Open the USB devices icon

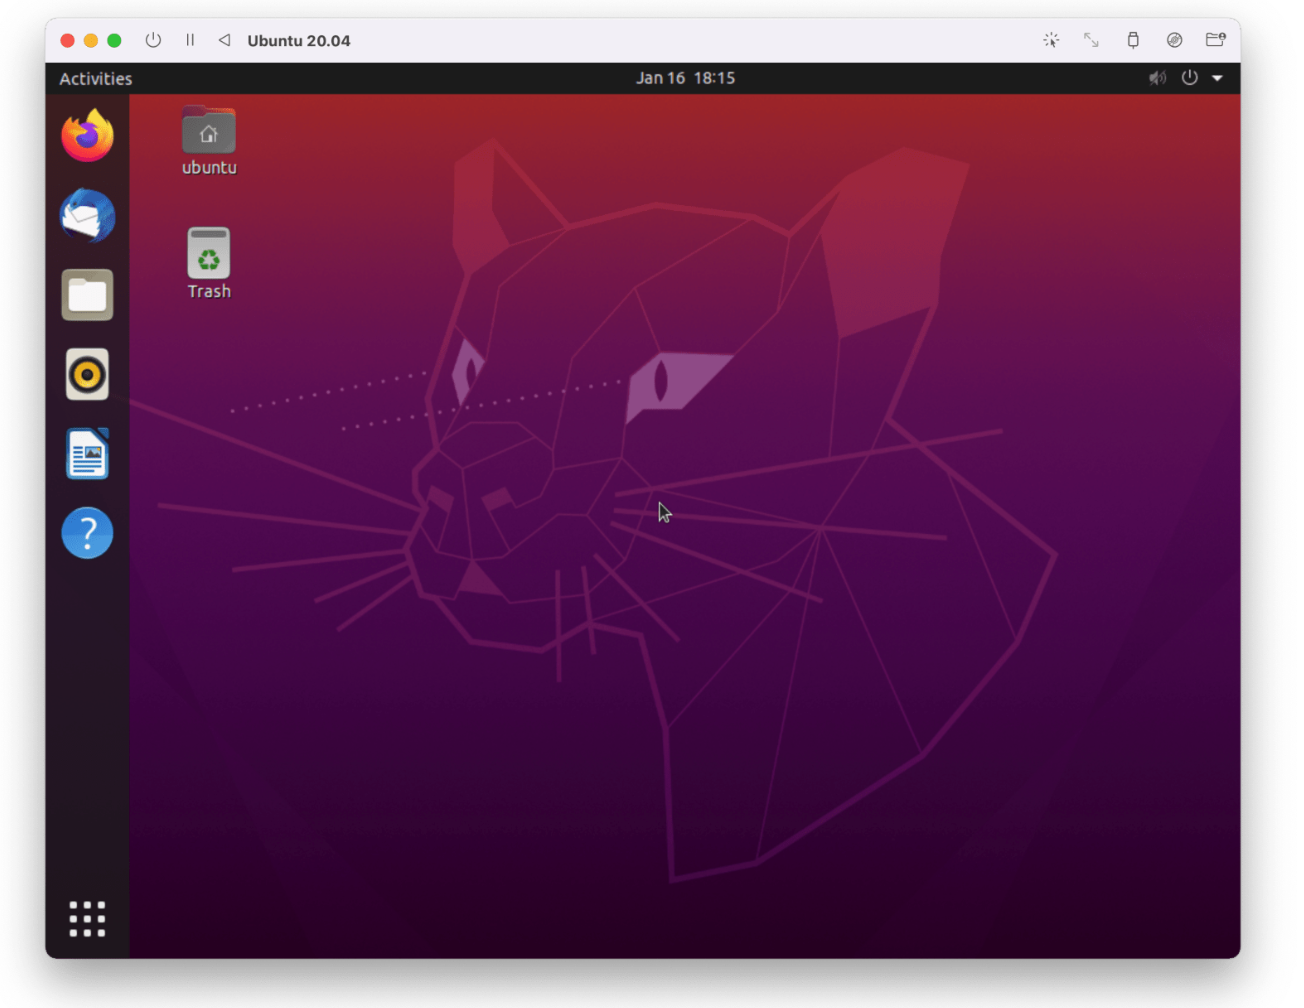click(1133, 40)
